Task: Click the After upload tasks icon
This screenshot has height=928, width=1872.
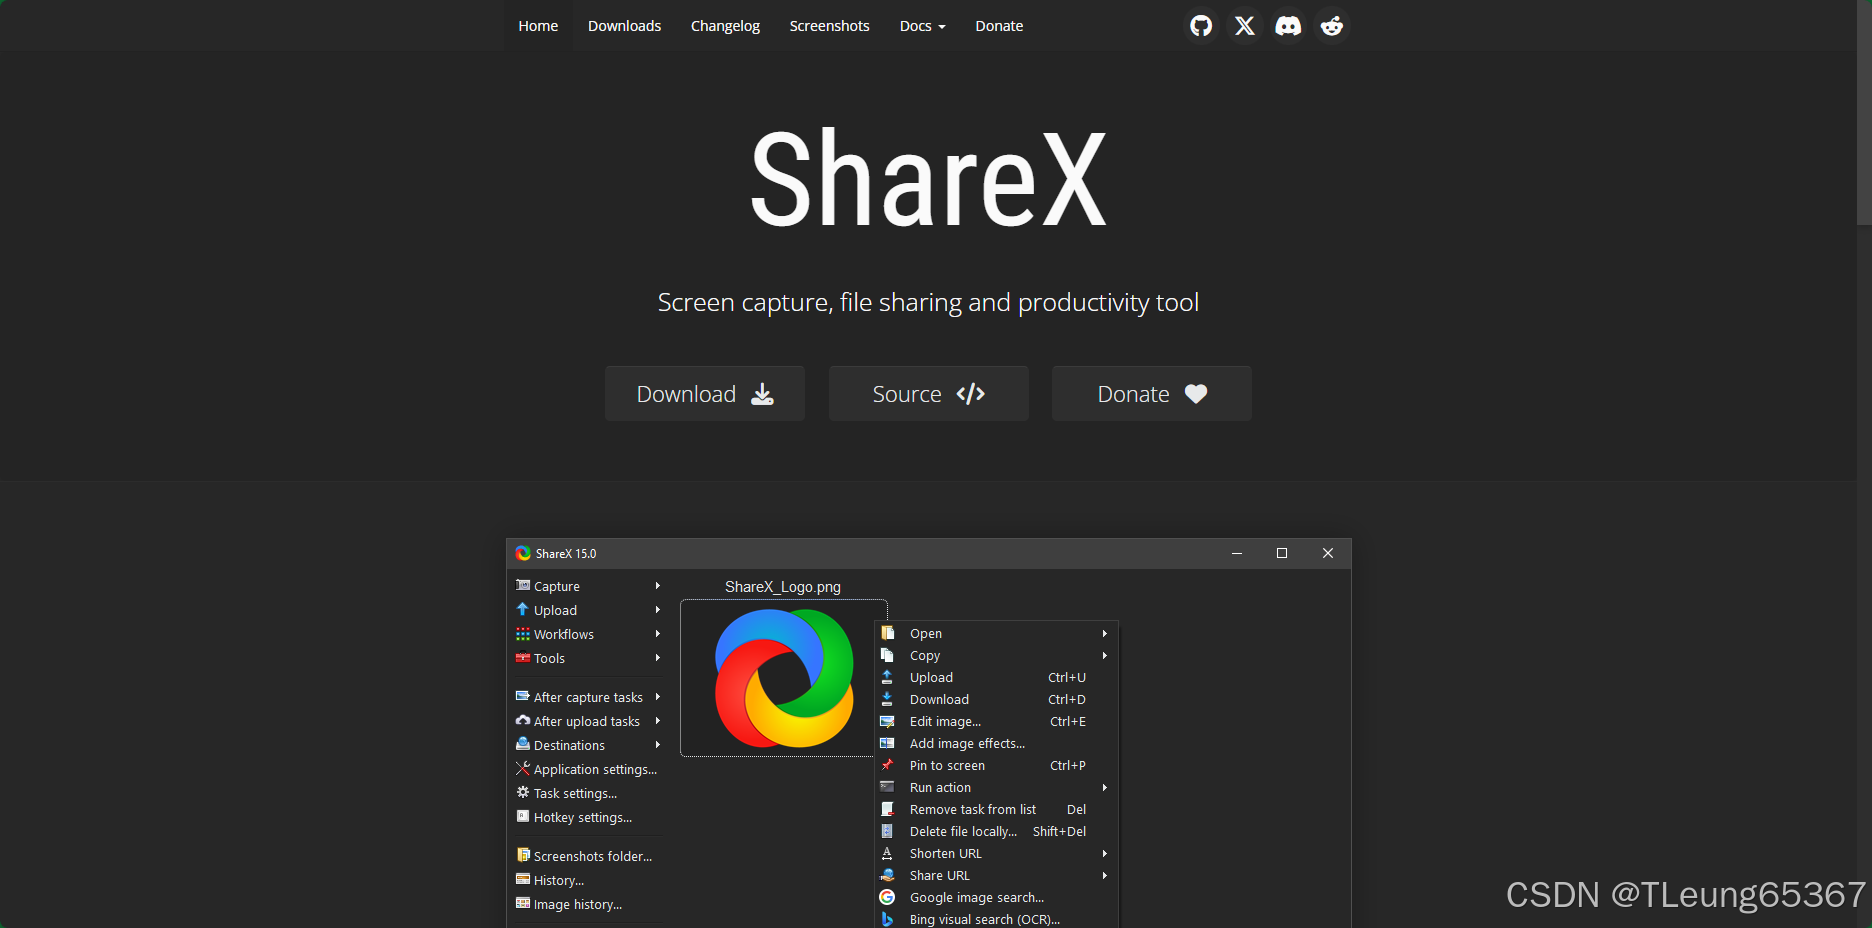Action: click(x=523, y=720)
